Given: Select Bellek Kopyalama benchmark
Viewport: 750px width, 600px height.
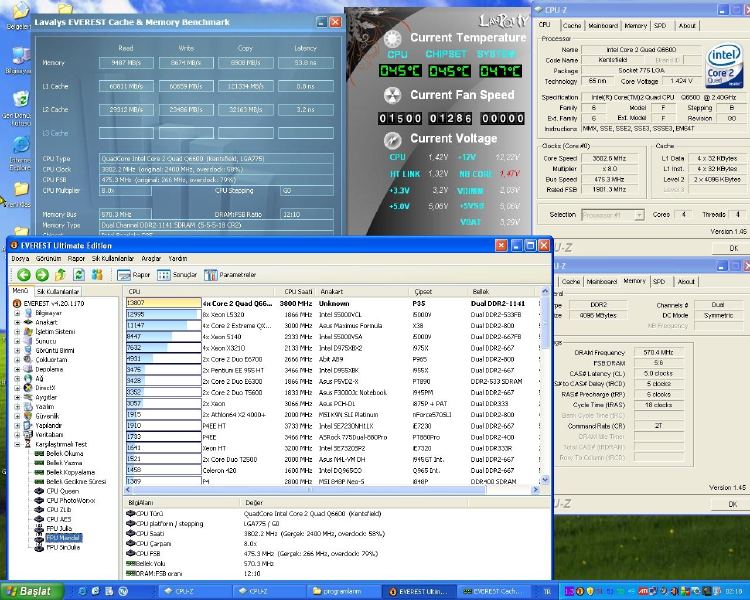Looking at the screenshot, I should [x=70, y=472].
